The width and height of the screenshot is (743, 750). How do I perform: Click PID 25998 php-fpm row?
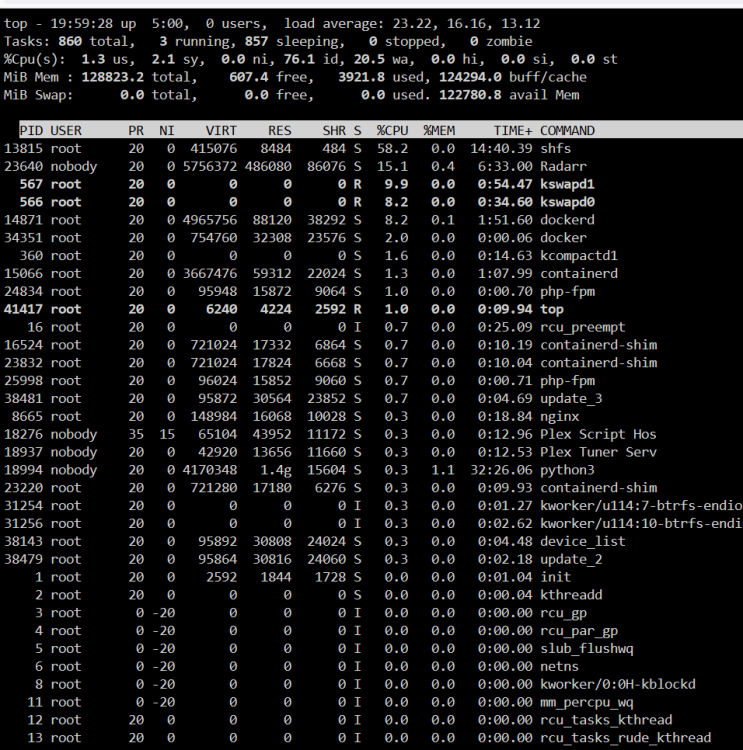point(23,381)
